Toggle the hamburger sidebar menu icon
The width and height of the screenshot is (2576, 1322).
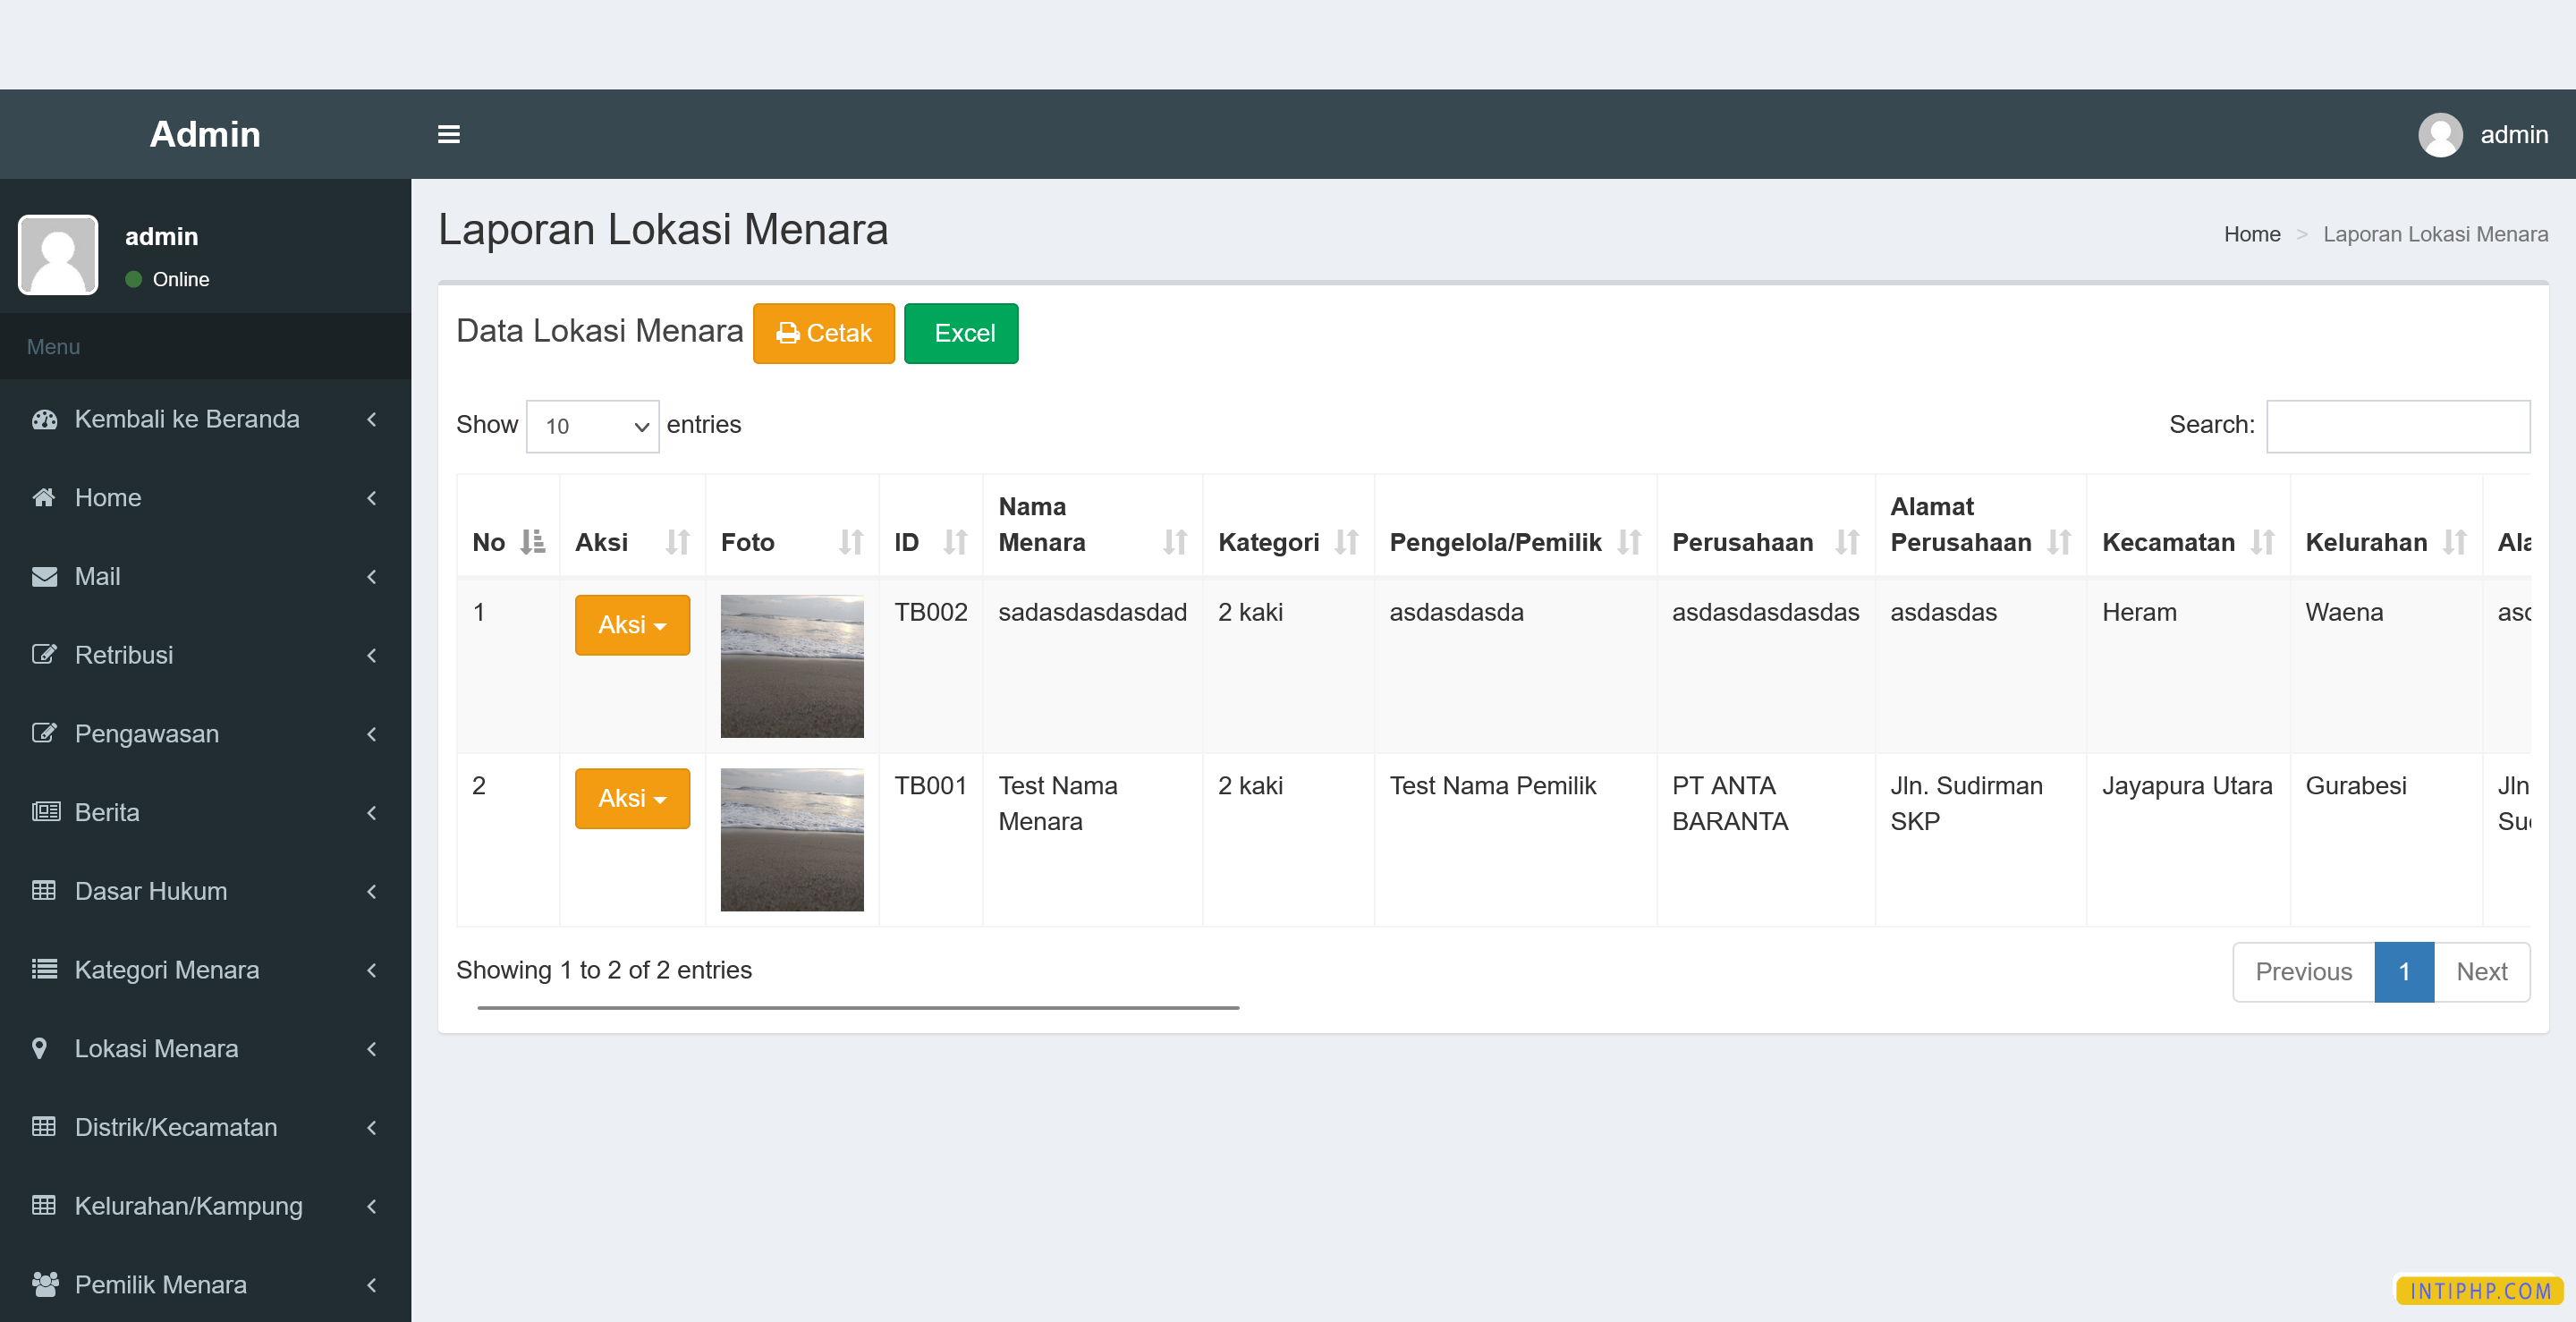click(448, 134)
